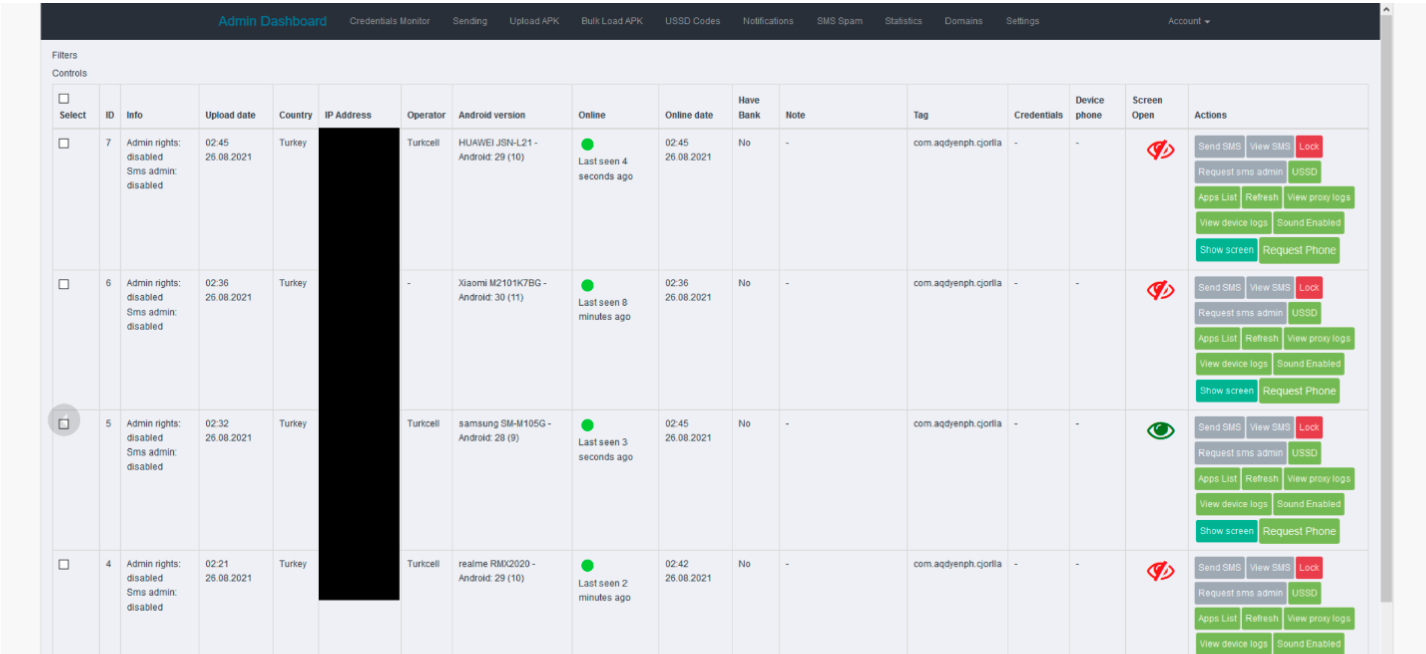Click Sound Enabled for samsung device
The image size is (1426, 654).
pyautogui.click(x=1308, y=504)
